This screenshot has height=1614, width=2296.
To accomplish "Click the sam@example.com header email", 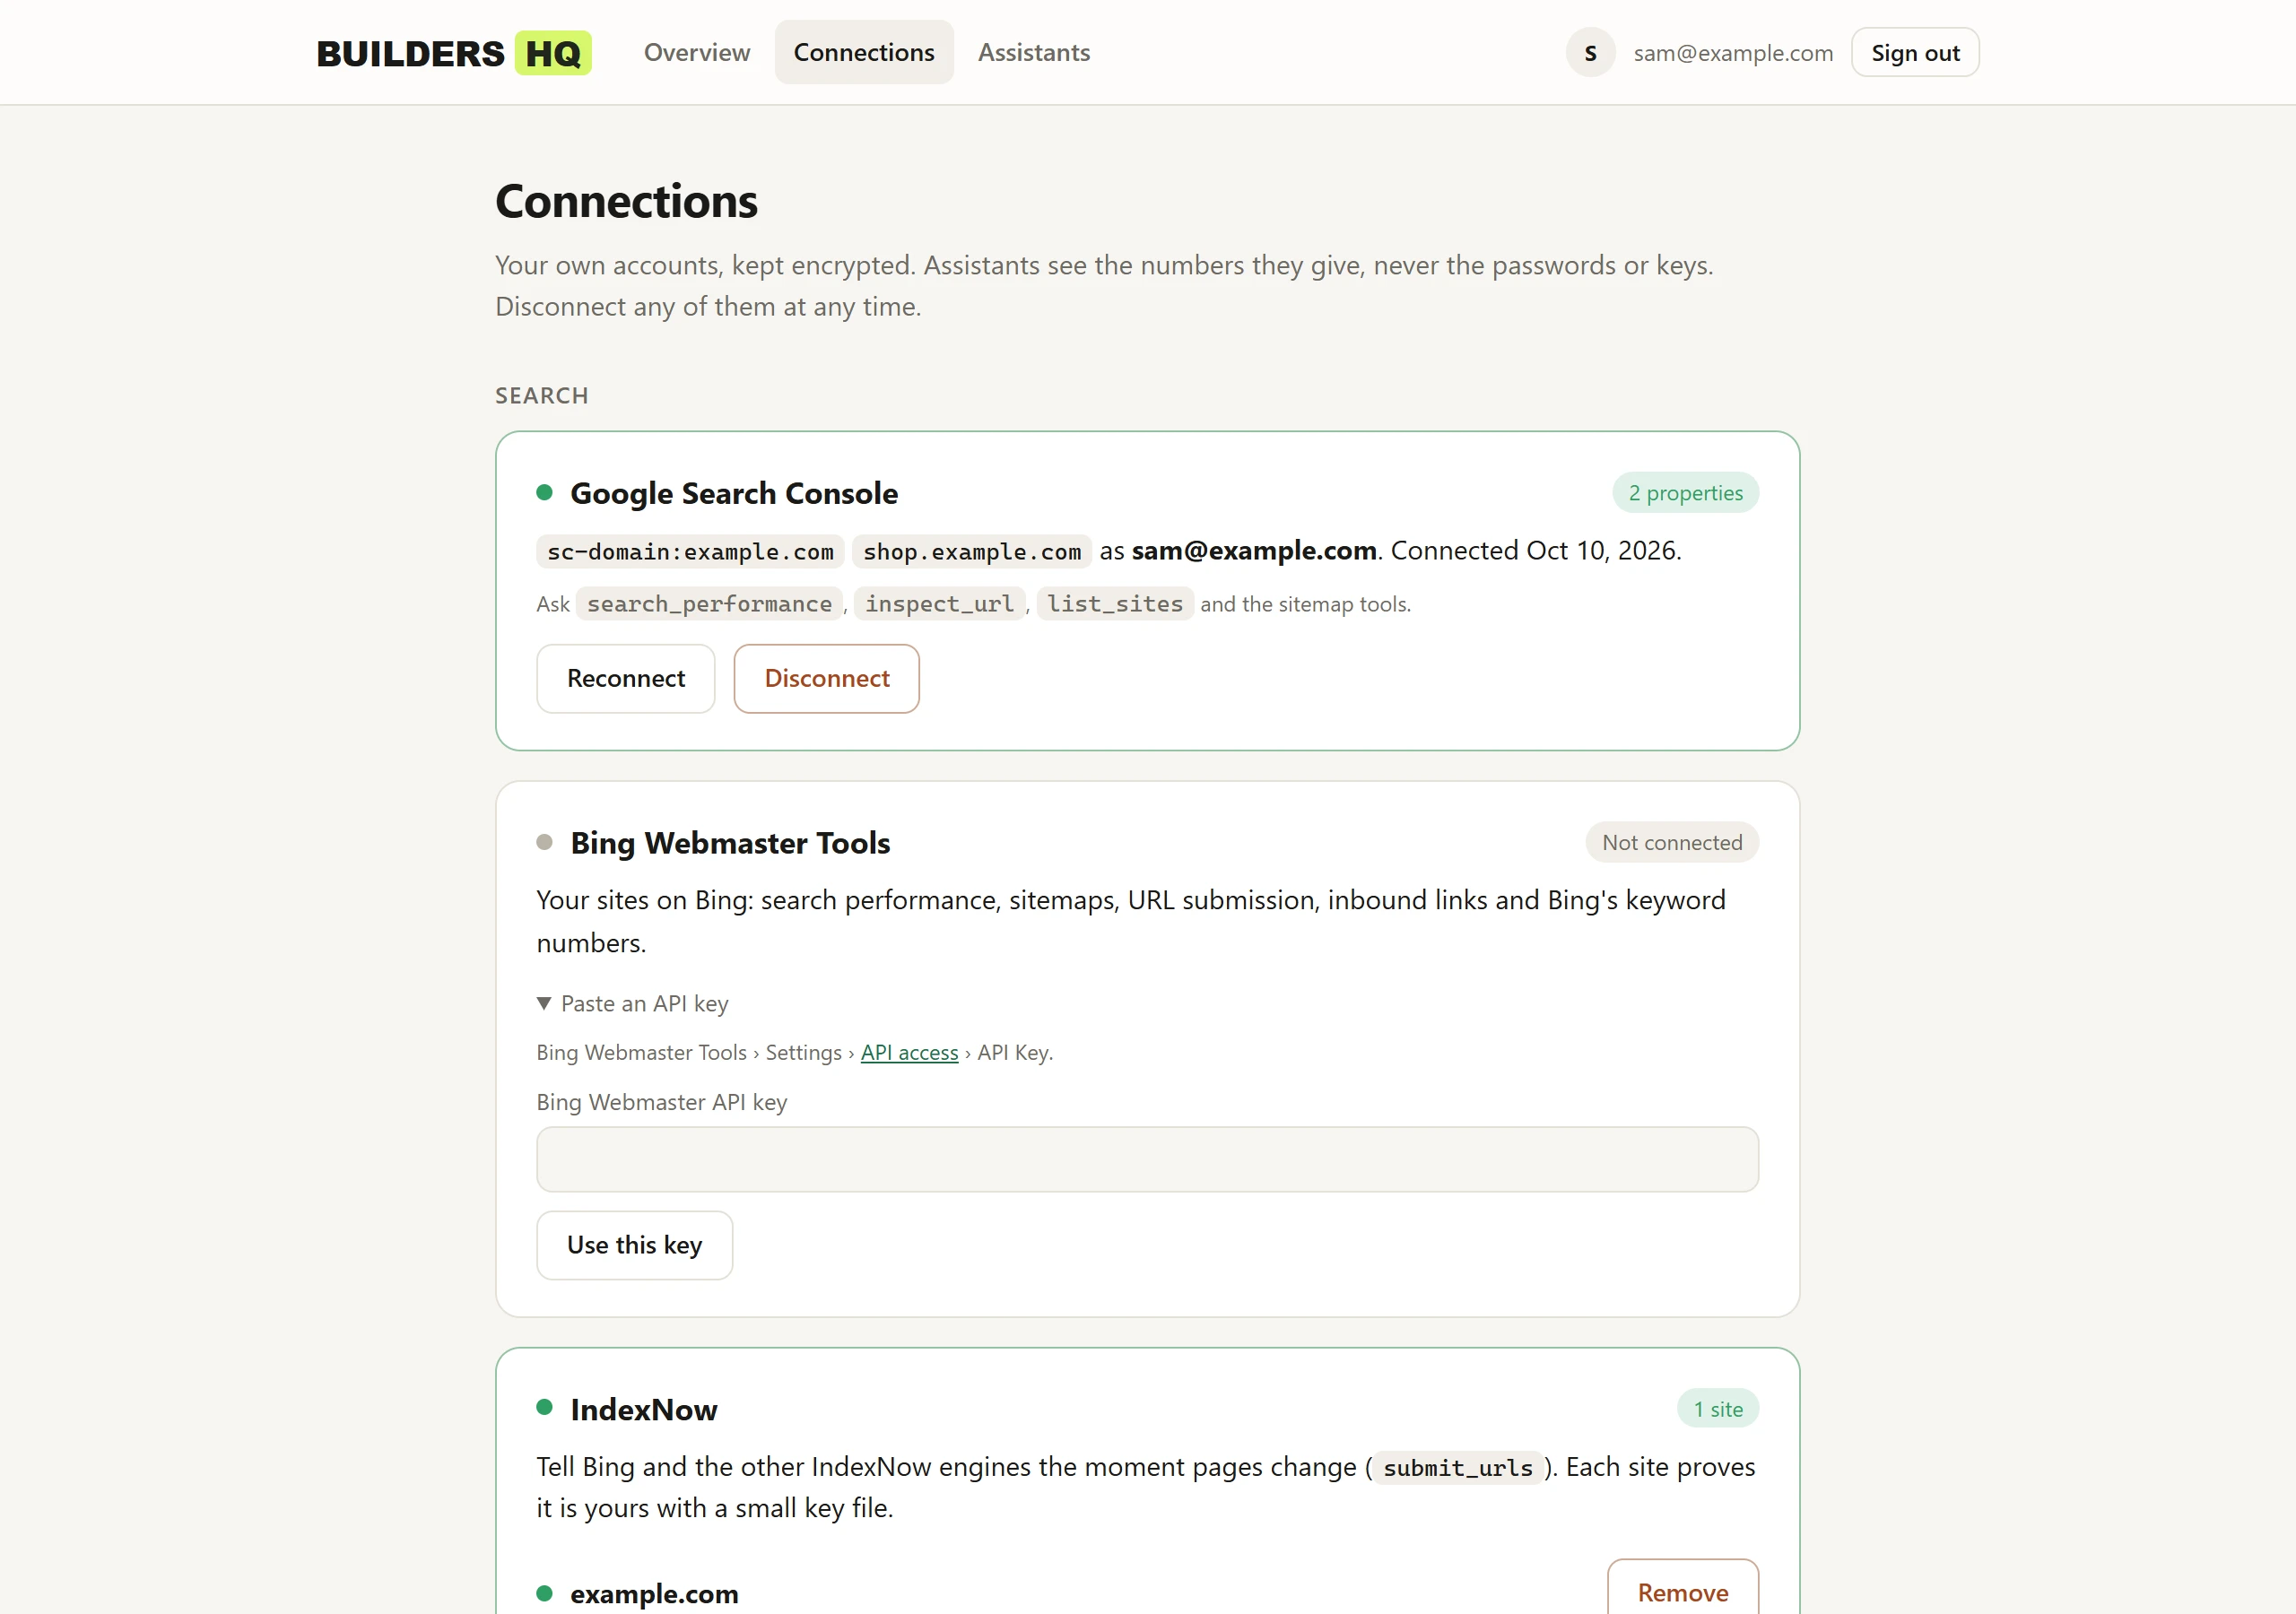I will [x=1733, y=53].
